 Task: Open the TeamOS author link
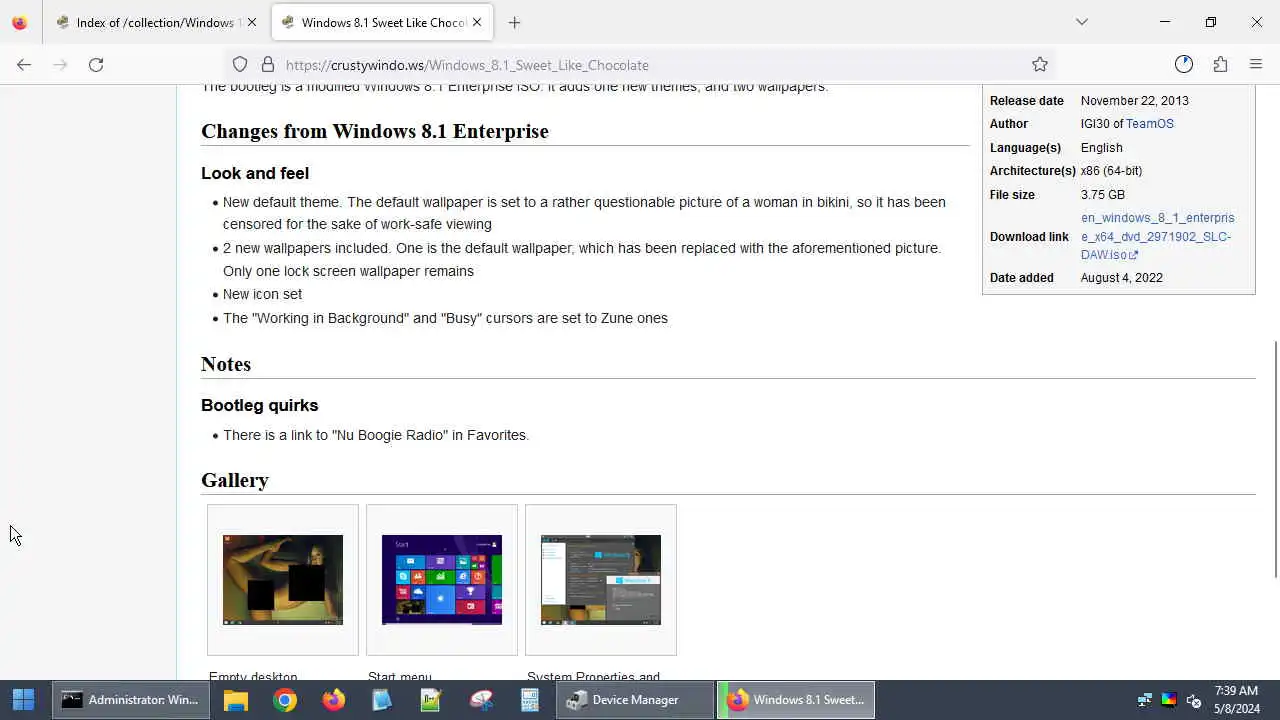click(1150, 124)
